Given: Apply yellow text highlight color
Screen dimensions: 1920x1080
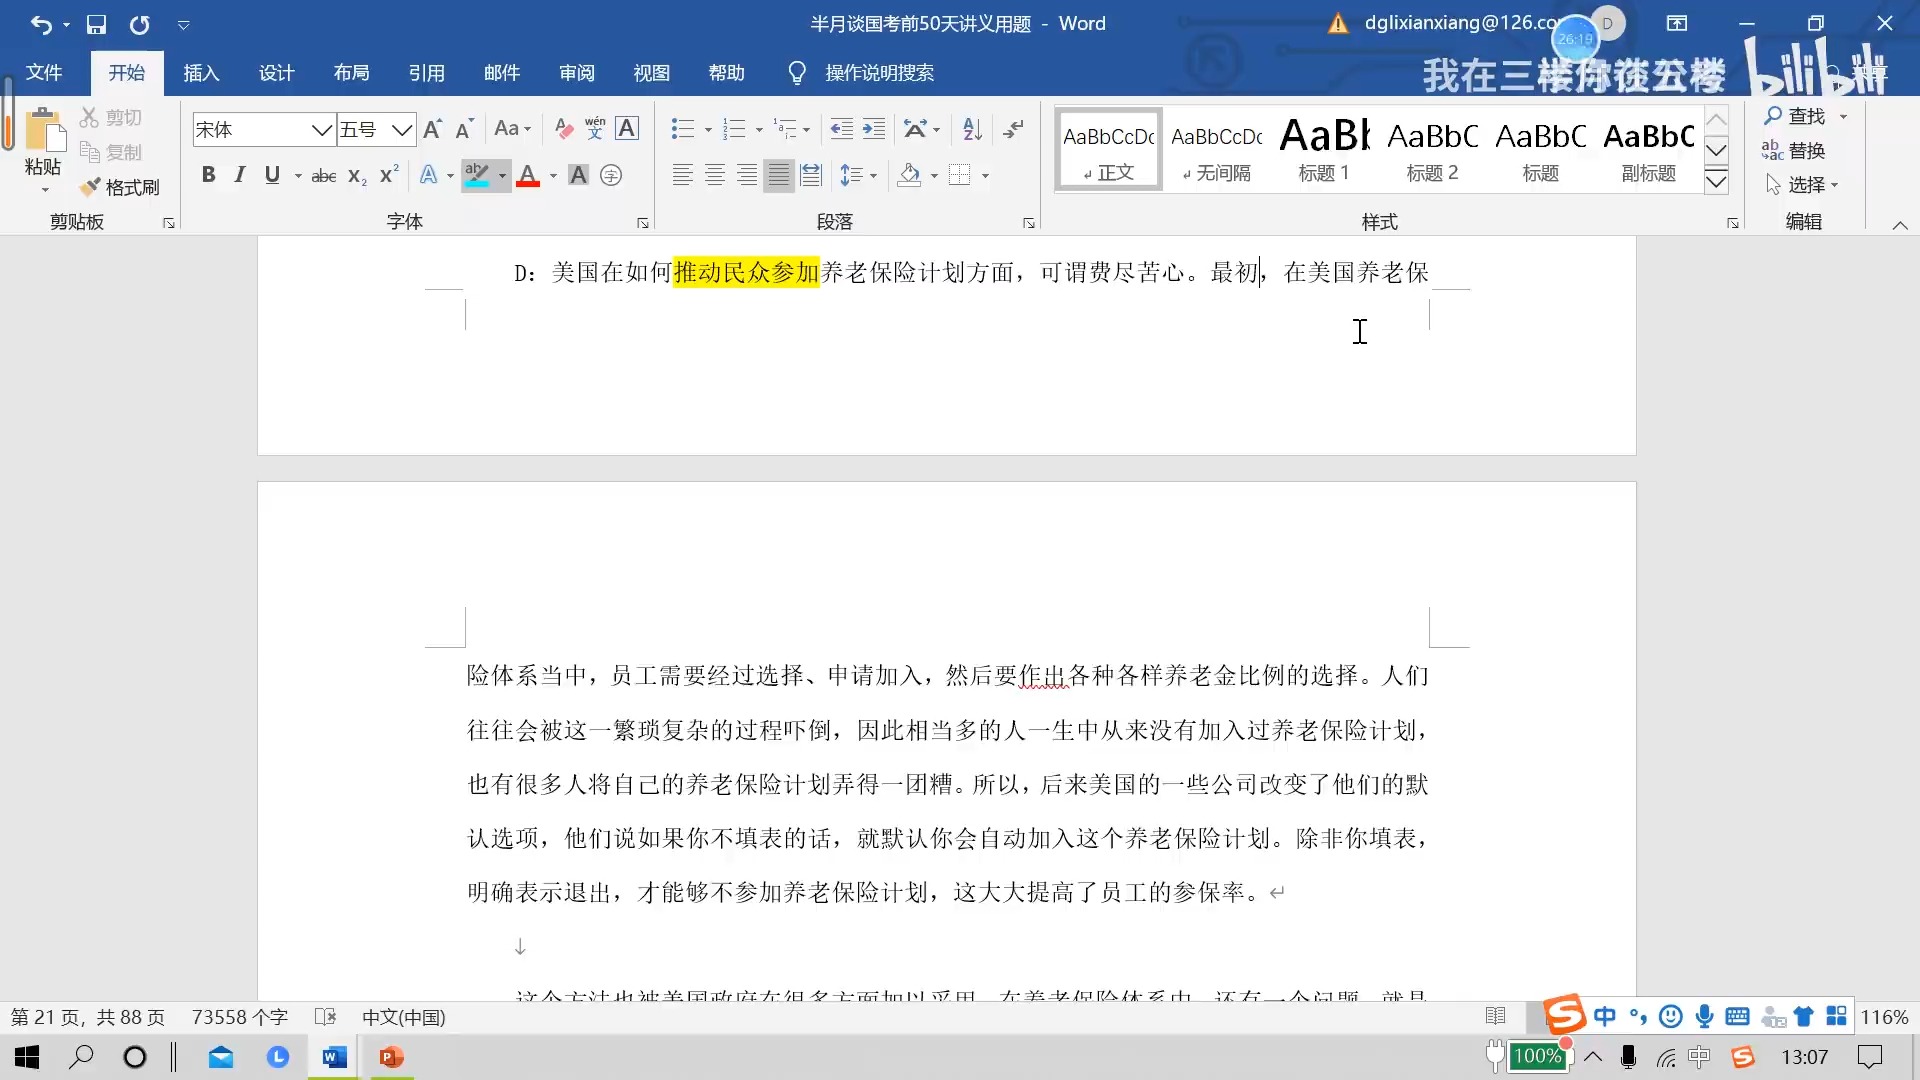Looking at the screenshot, I should pyautogui.click(x=477, y=175).
